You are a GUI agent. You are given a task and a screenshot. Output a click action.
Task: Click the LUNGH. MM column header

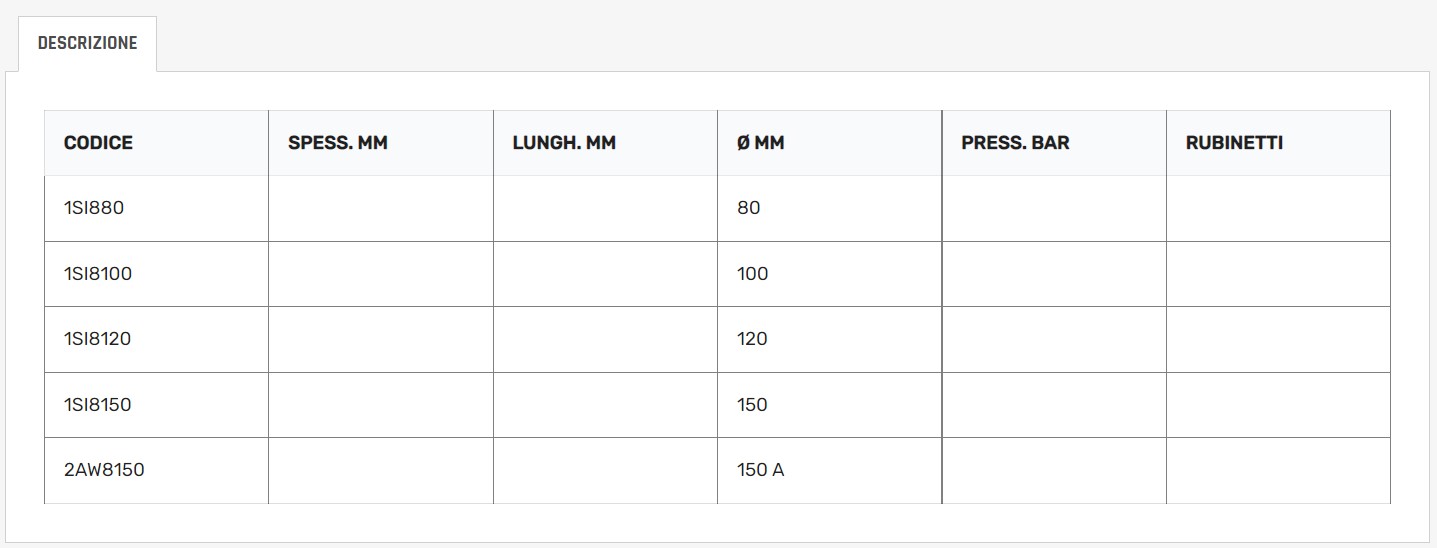[x=563, y=143]
